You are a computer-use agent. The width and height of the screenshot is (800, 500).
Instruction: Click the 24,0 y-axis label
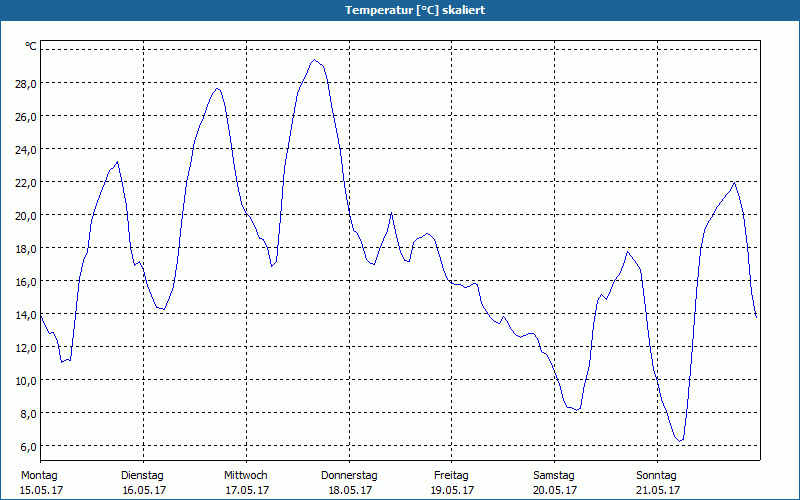(x=26, y=150)
